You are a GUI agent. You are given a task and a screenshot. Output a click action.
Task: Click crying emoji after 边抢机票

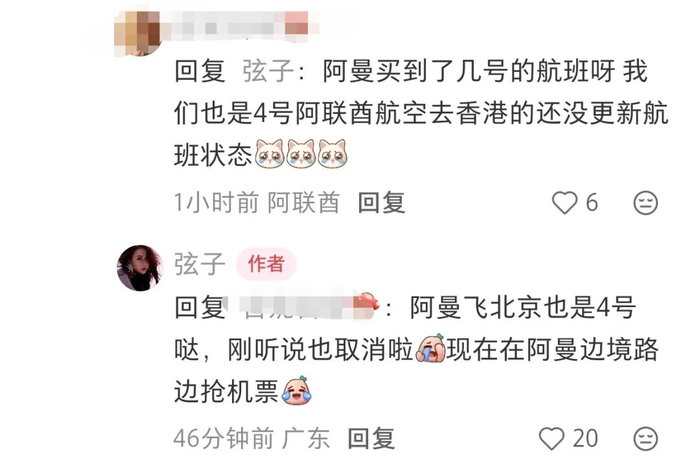pyautogui.click(x=297, y=390)
